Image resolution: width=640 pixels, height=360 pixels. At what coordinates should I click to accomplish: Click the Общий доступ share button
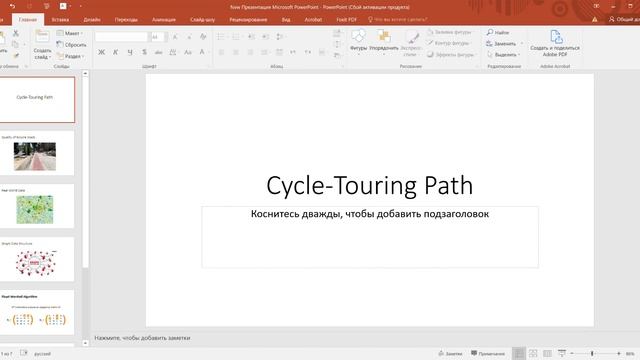tap(624, 19)
